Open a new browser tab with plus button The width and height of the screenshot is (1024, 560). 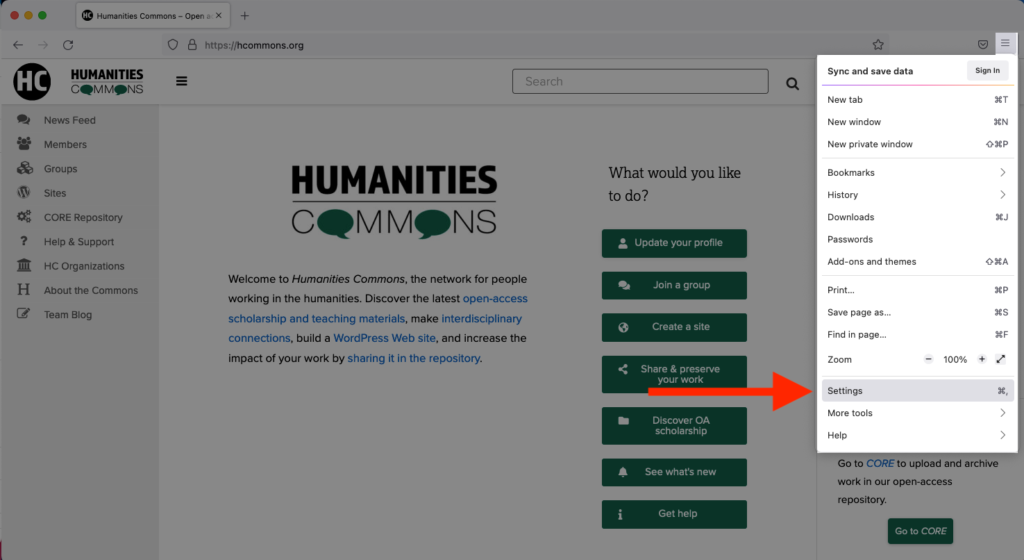245,15
